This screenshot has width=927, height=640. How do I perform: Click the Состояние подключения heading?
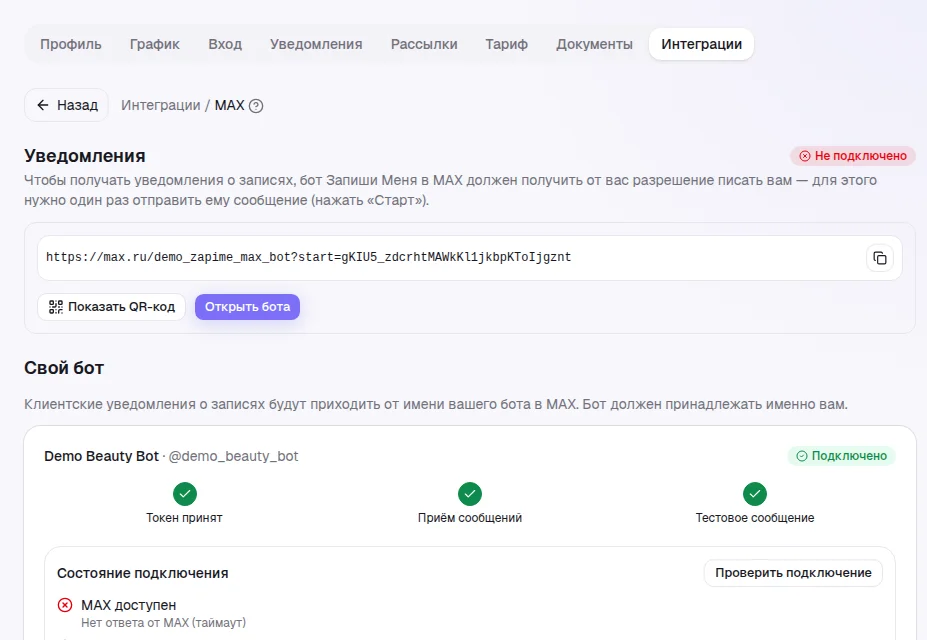coord(142,573)
